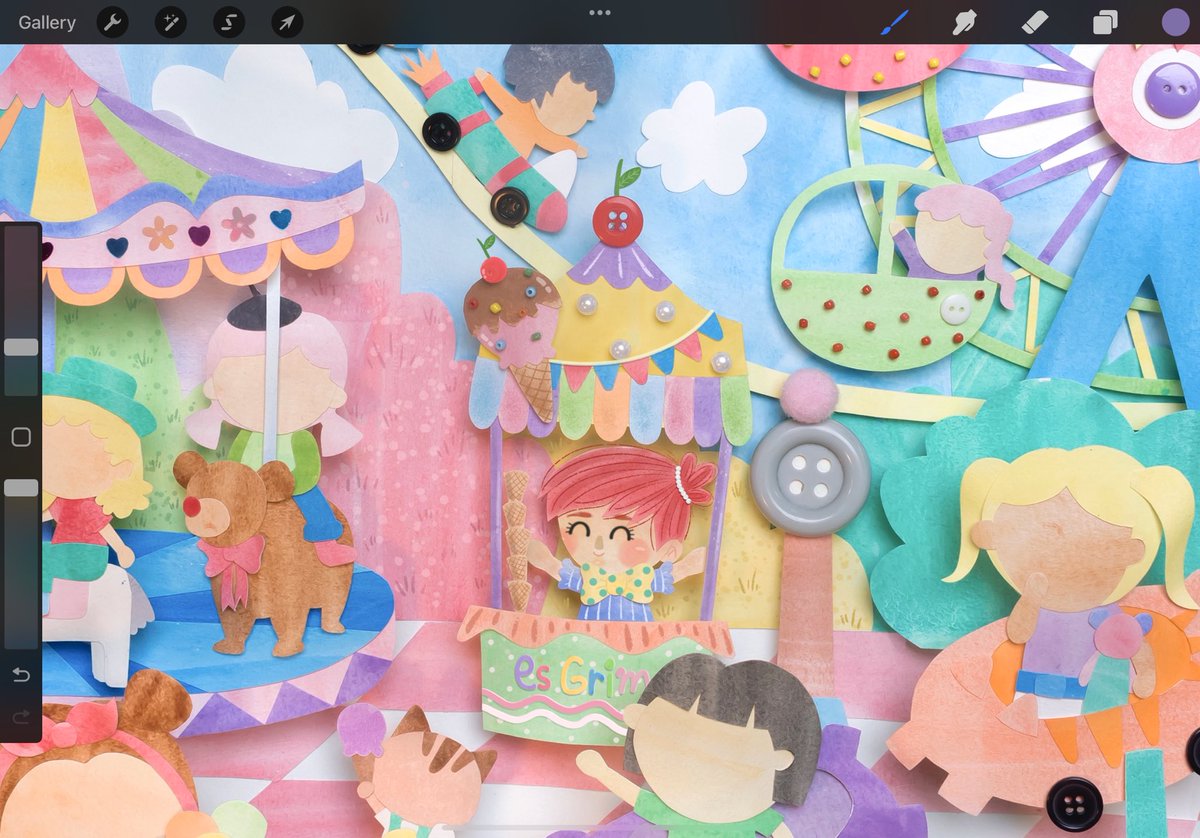Click the brush size slider handle
This screenshot has height=838, width=1200.
click(21, 347)
